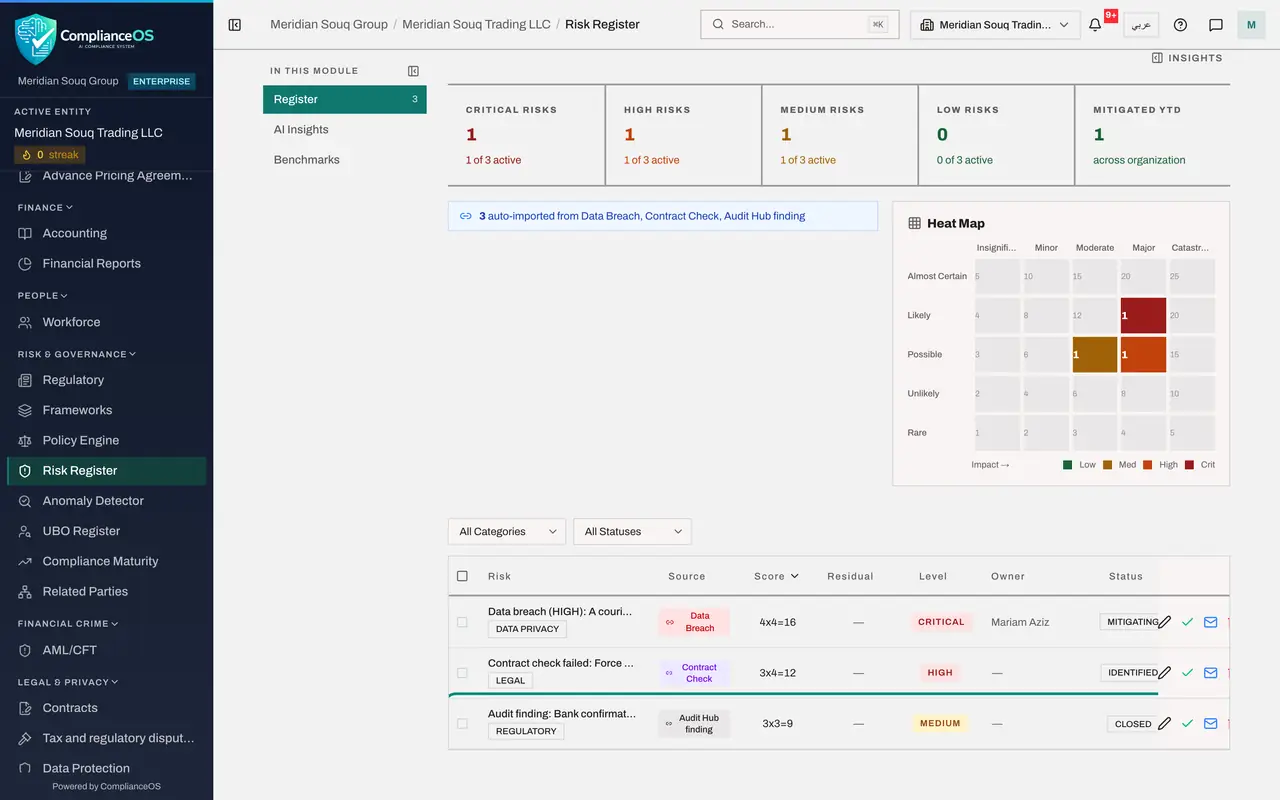
Task: Mark the Contract check risk with checkmark icon
Action: (1187, 673)
